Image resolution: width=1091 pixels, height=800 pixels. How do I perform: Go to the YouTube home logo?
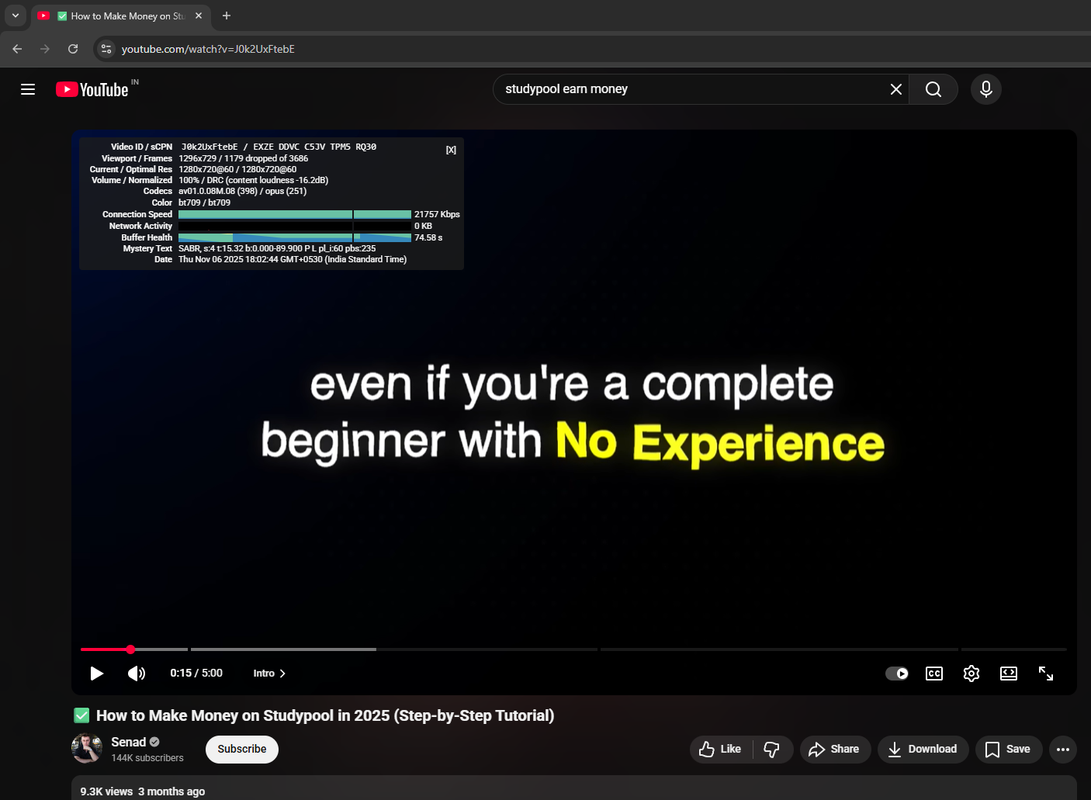tap(93, 90)
